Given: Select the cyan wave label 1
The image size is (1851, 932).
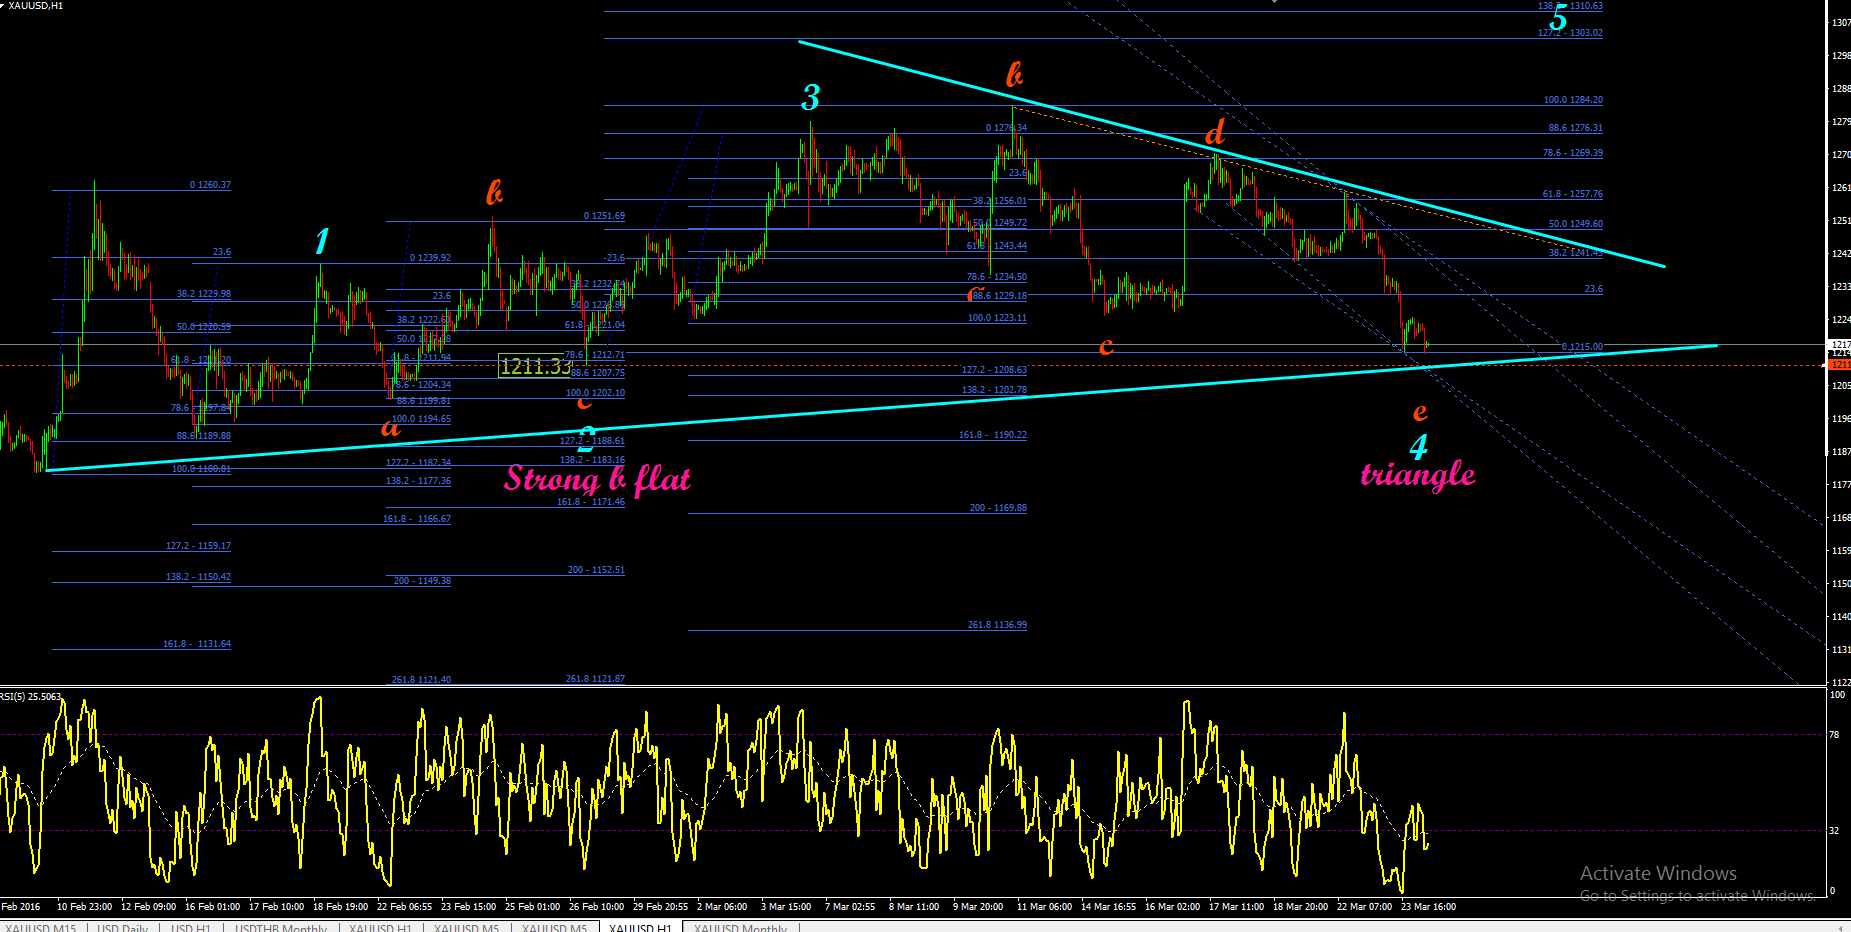Looking at the screenshot, I should pos(321,241).
